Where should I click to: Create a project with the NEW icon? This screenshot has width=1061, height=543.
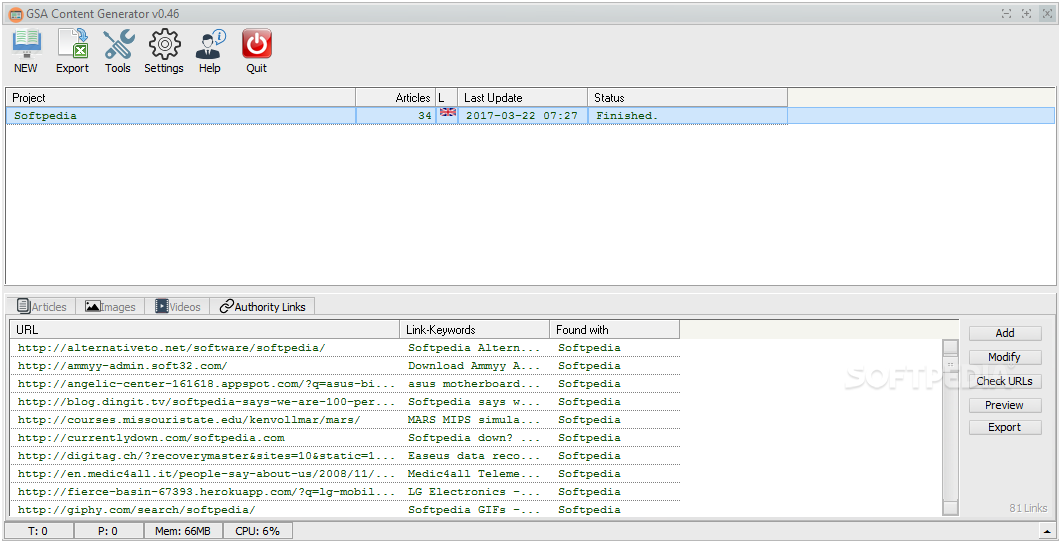(26, 51)
